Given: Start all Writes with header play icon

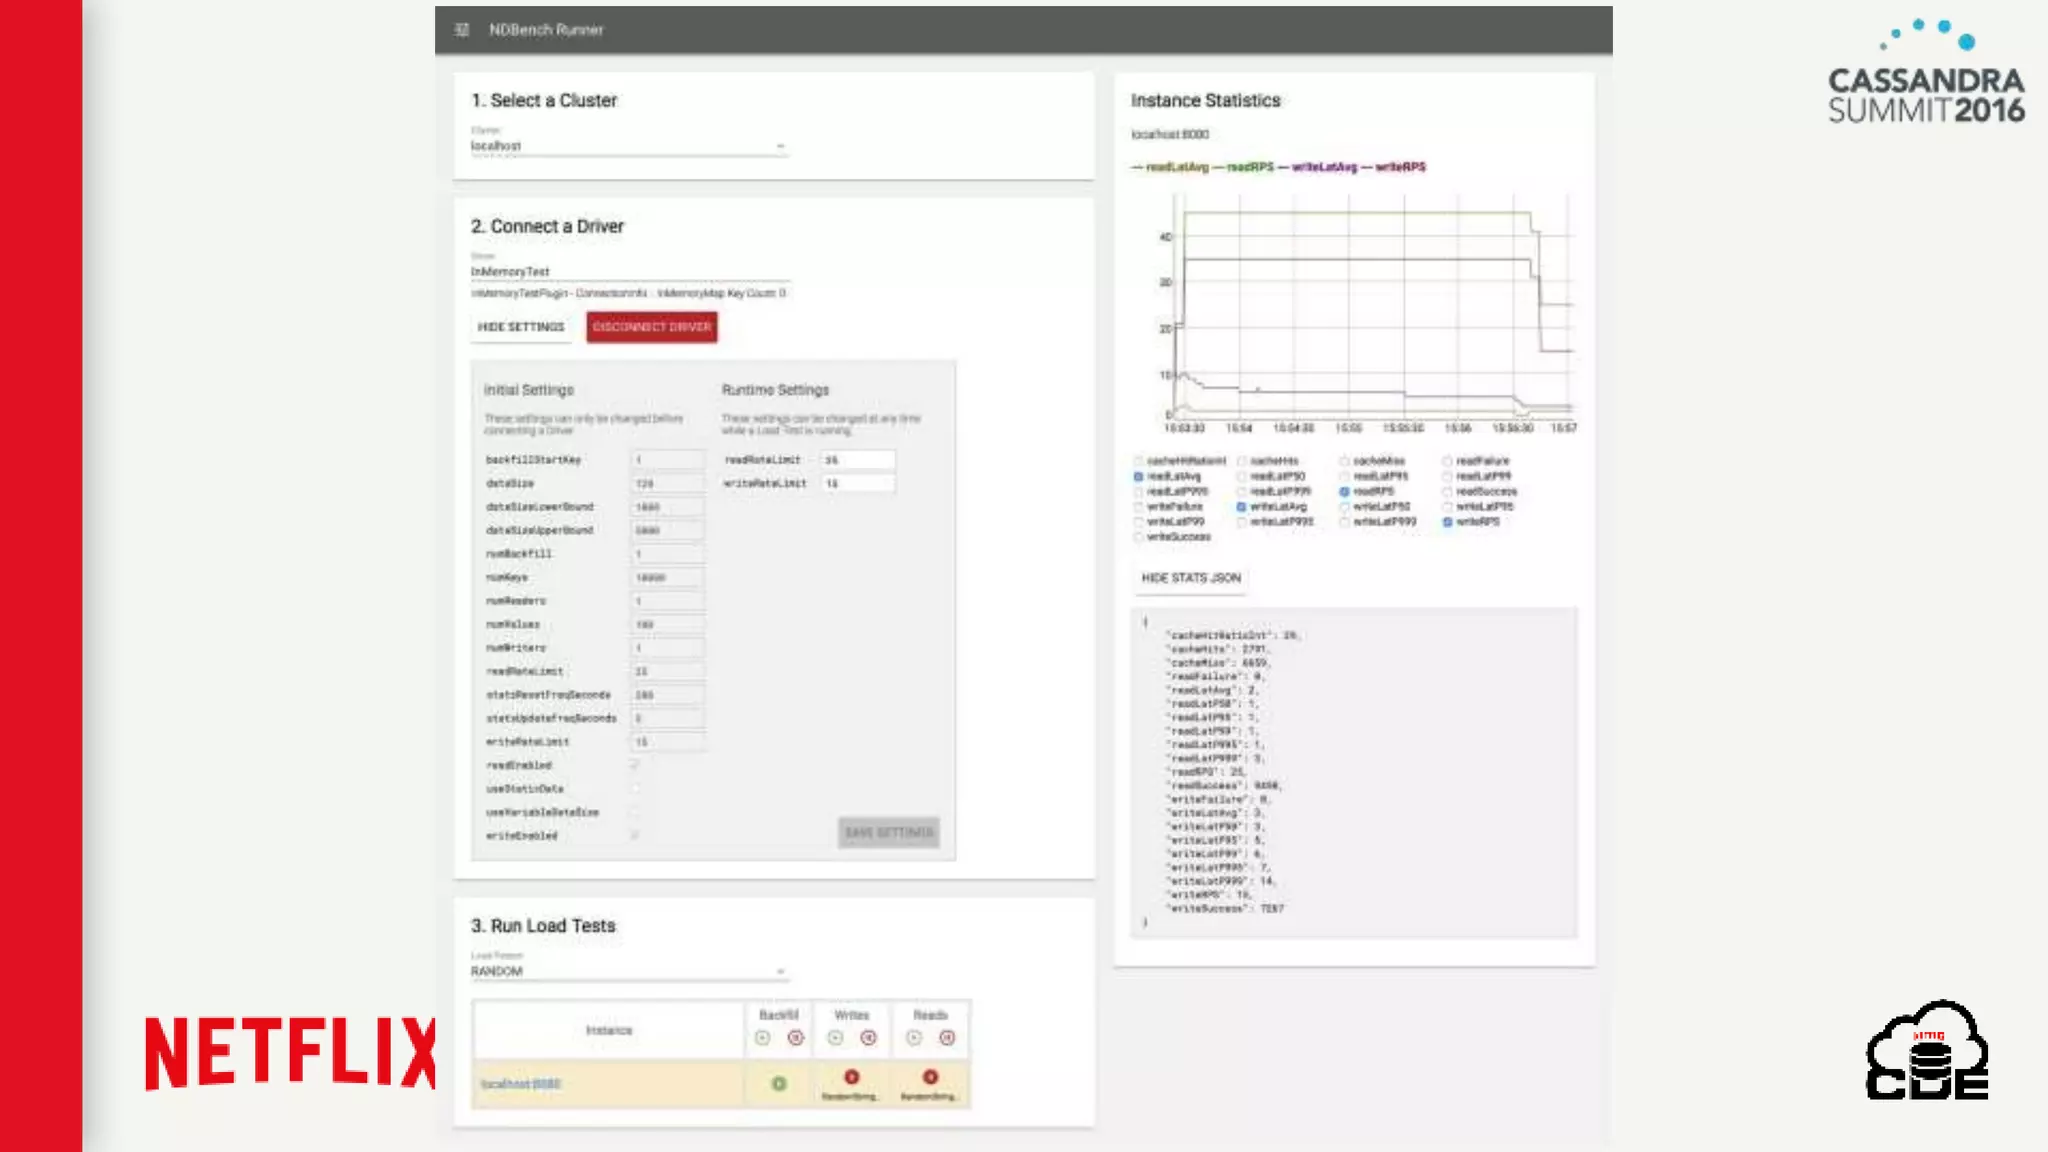Looking at the screenshot, I should click(x=836, y=1038).
